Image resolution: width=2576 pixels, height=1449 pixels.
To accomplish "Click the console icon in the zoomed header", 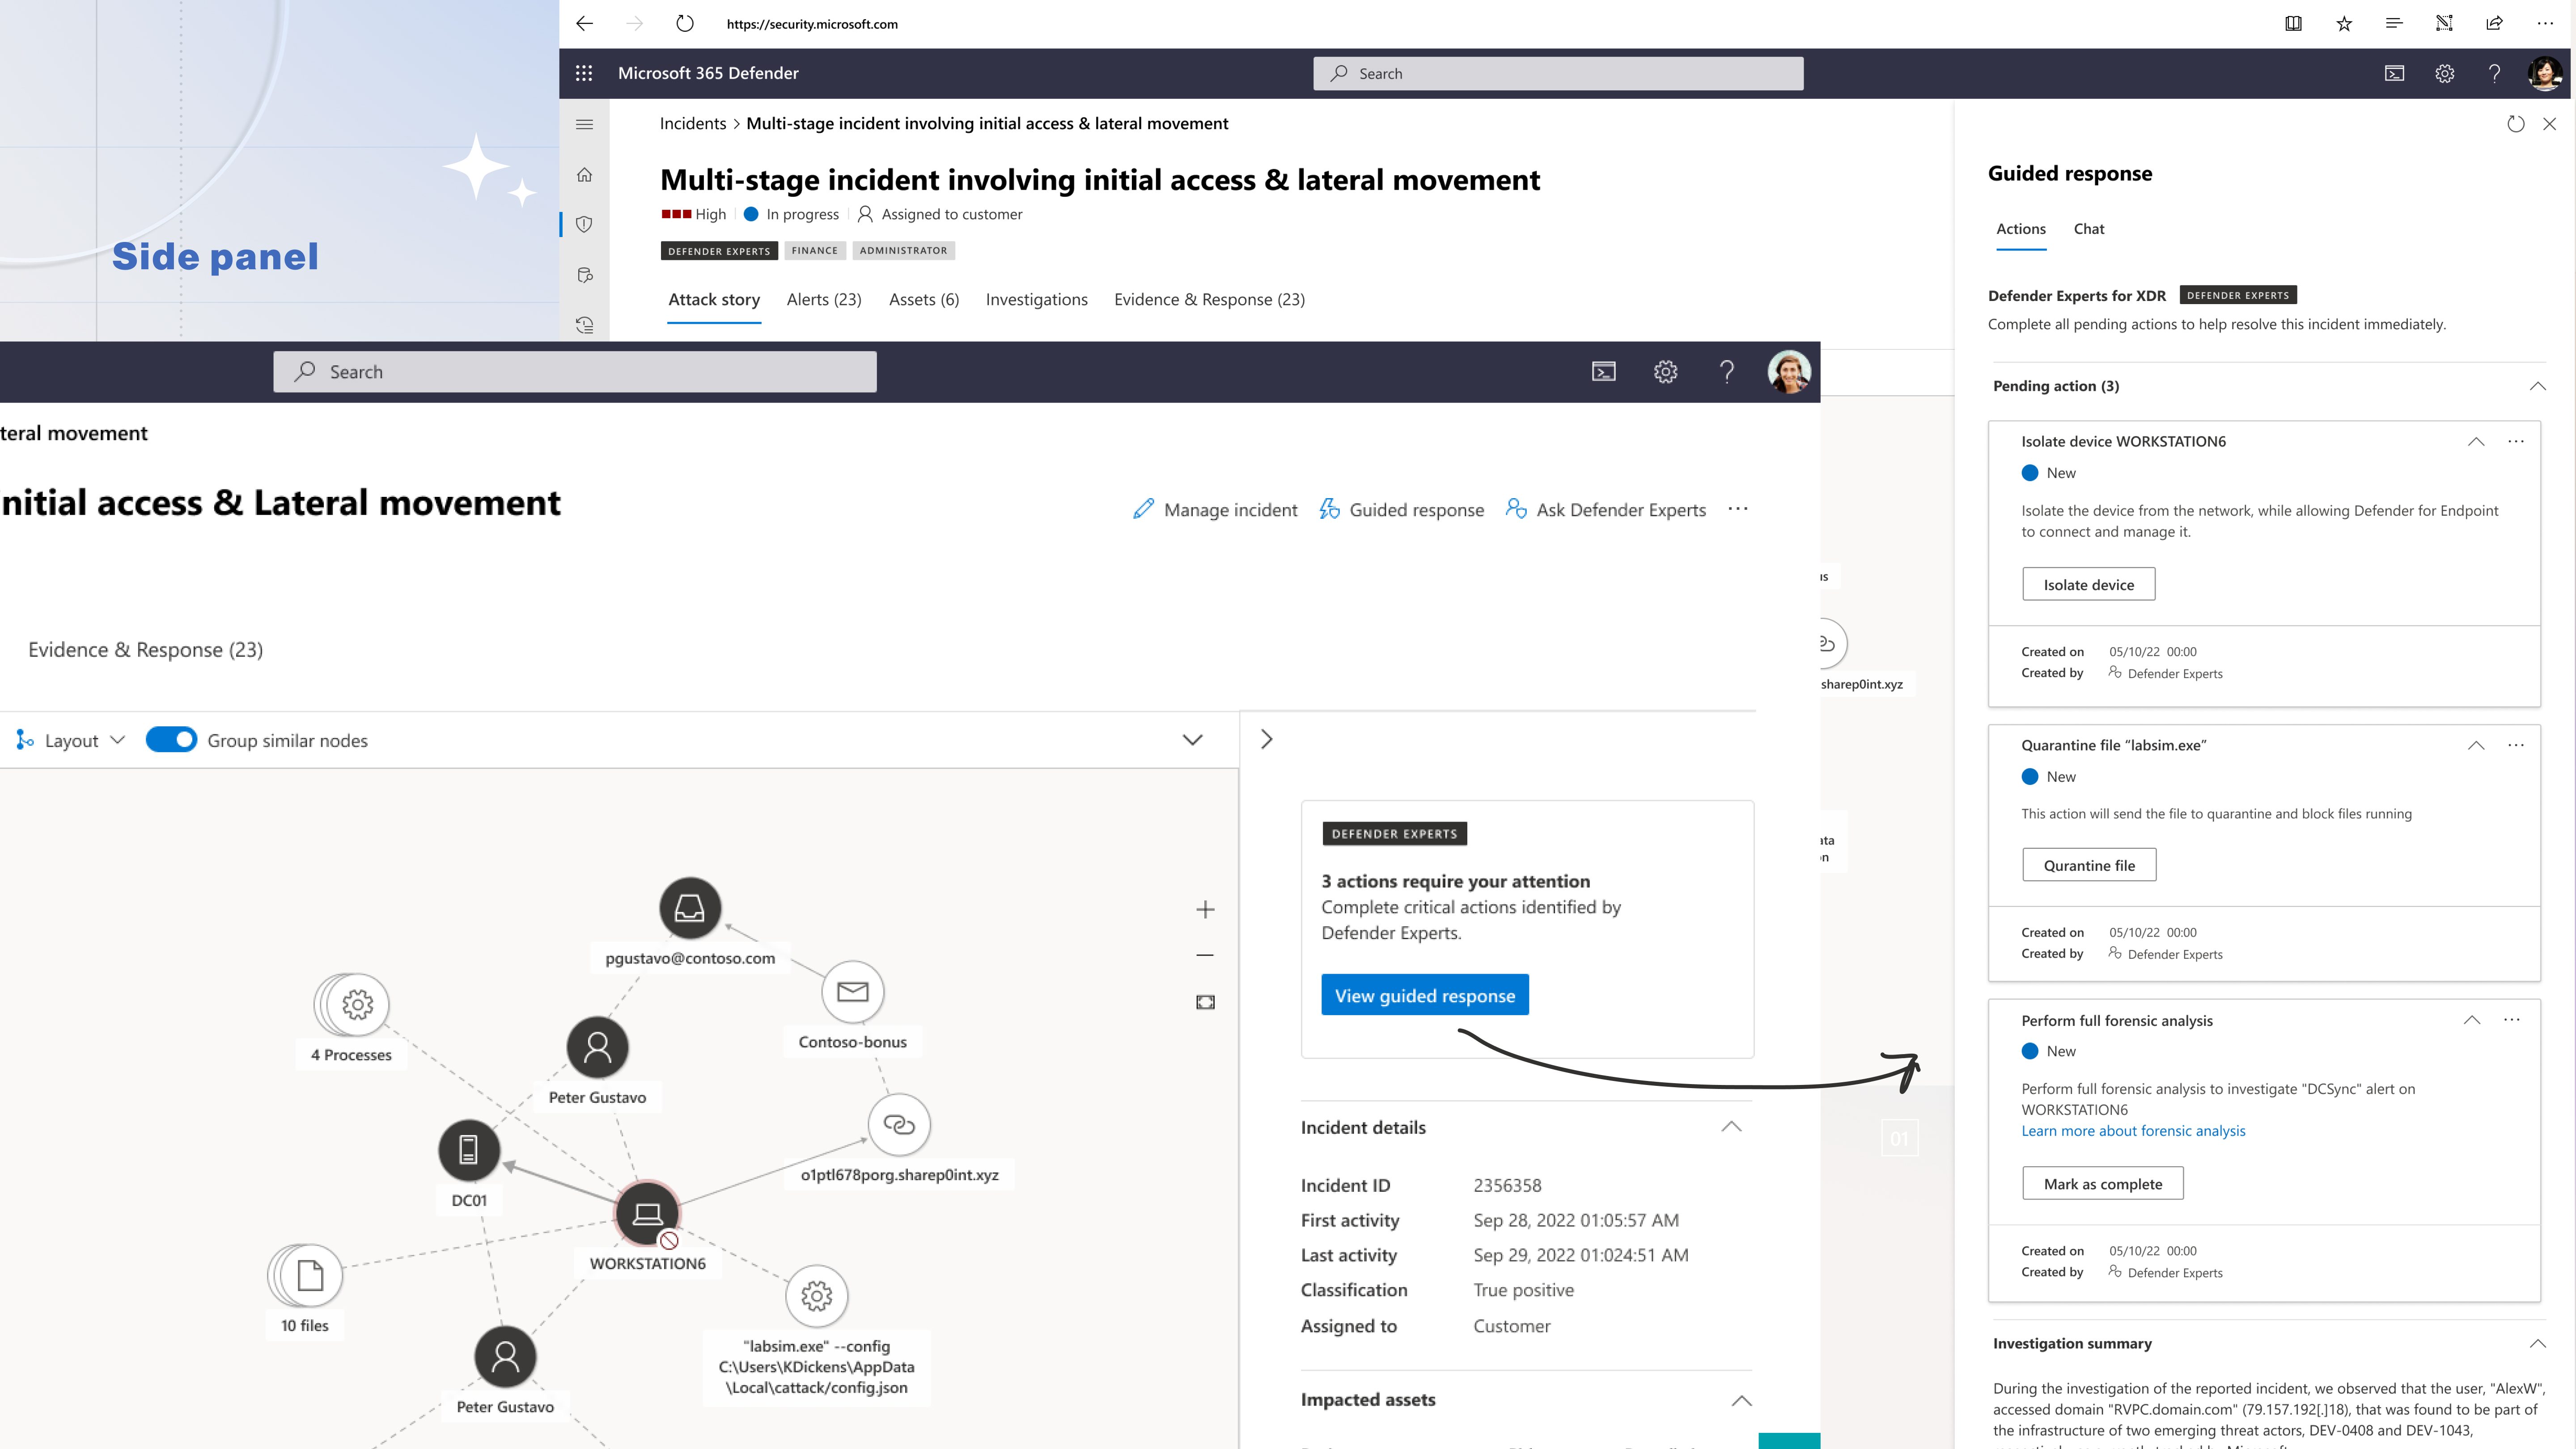I will click(x=1604, y=372).
